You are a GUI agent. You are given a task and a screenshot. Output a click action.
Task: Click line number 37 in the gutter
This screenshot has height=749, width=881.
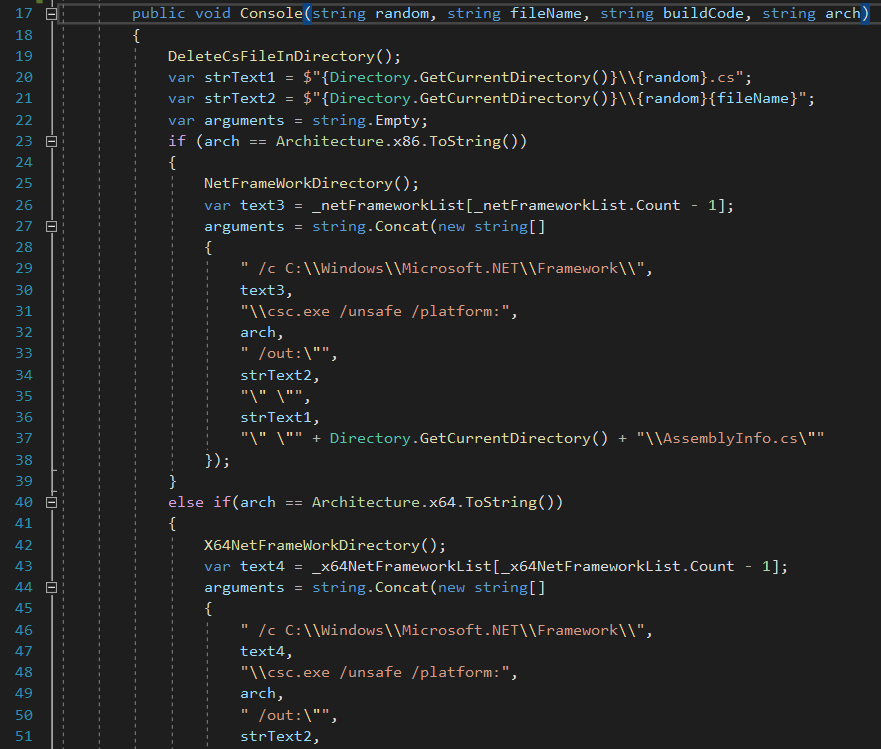24,438
